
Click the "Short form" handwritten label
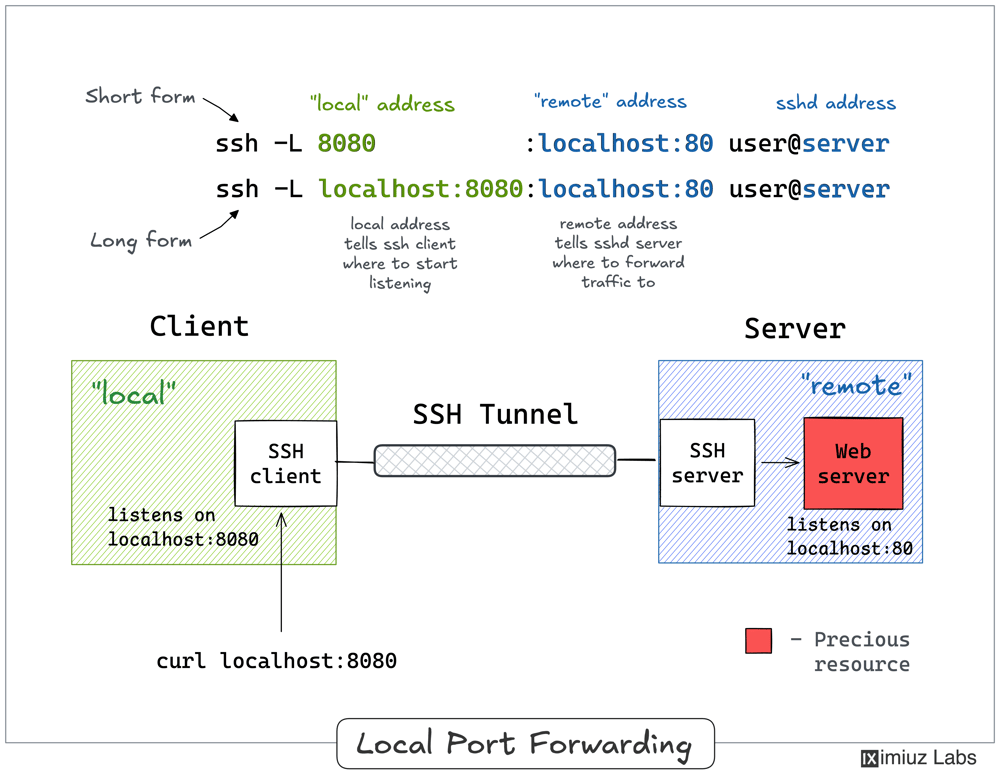pyautogui.click(x=140, y=96)
